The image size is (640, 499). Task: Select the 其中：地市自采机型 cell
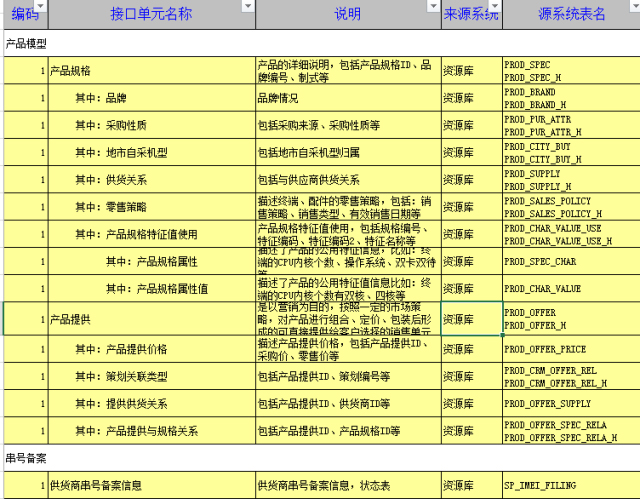(x=152, y=153)
